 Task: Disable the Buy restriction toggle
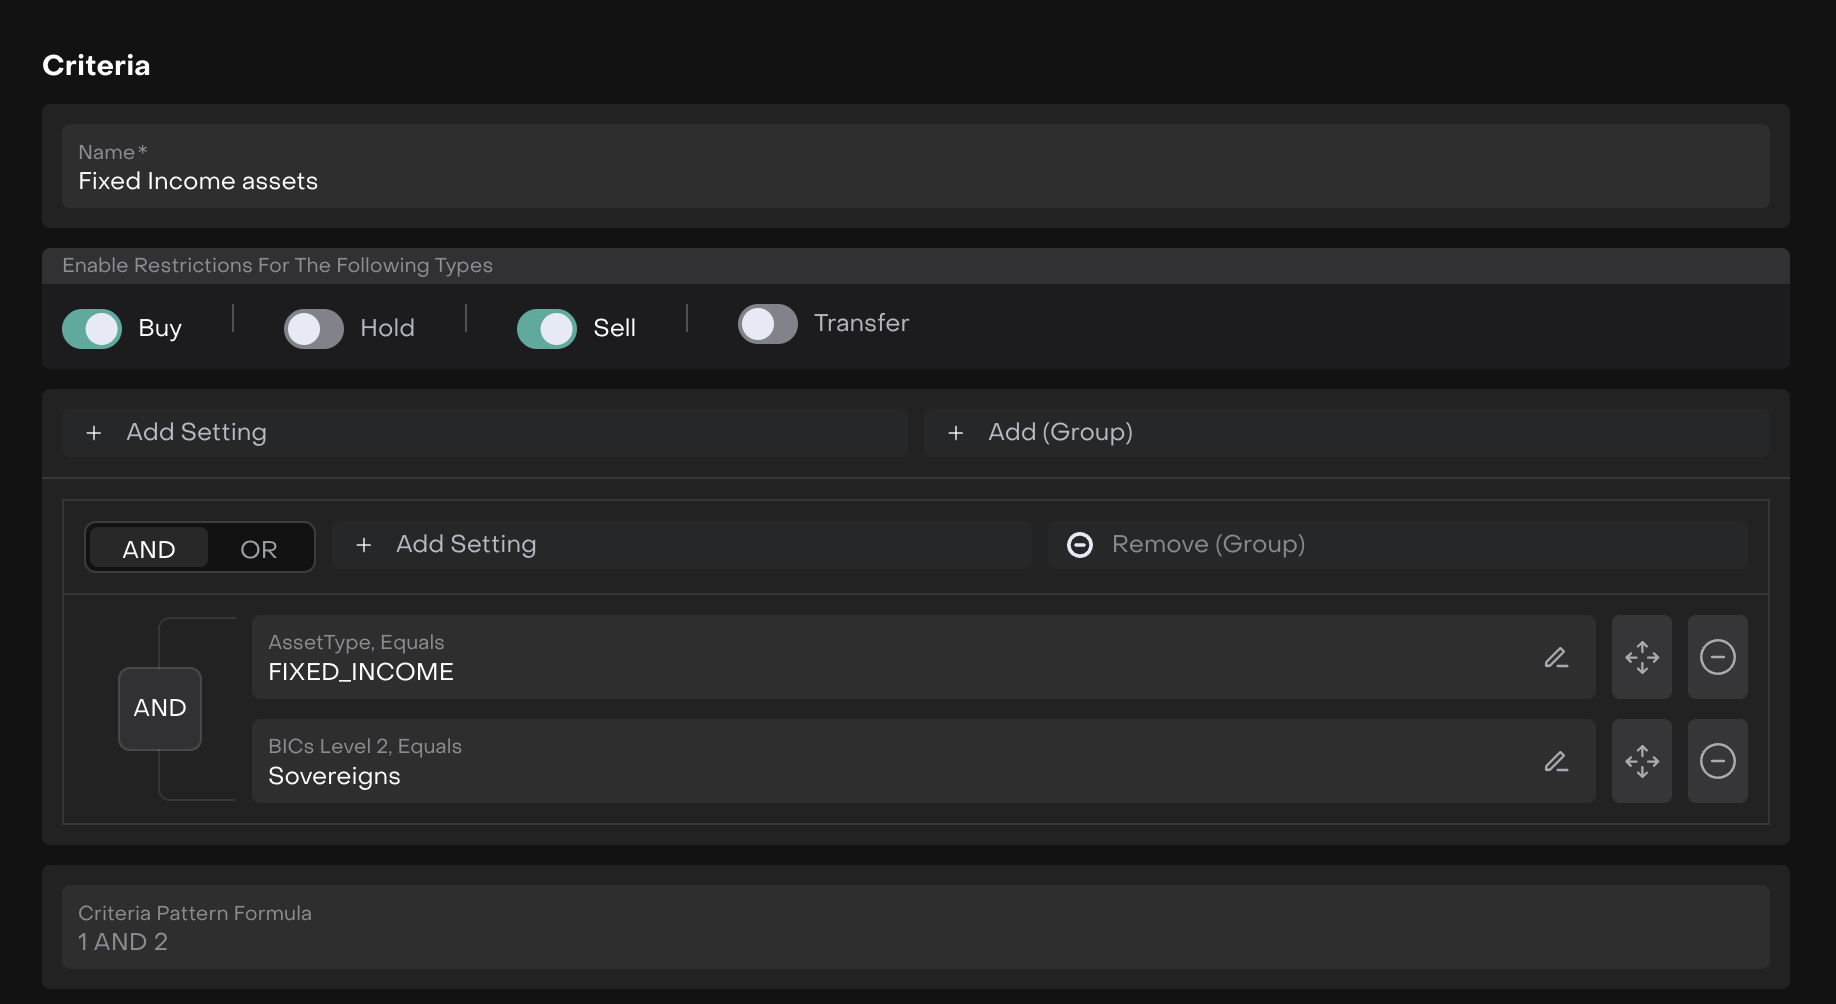tap(92, 329)
